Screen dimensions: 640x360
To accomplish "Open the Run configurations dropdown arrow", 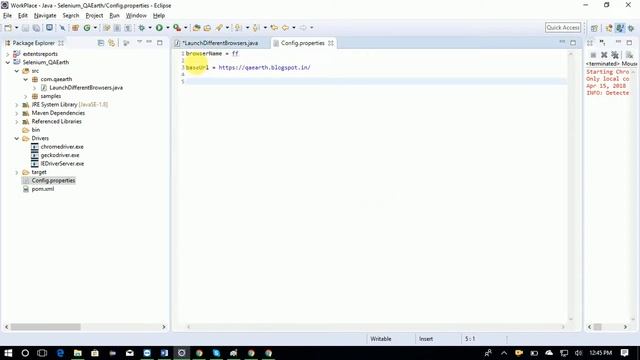I will click(168, 28).
